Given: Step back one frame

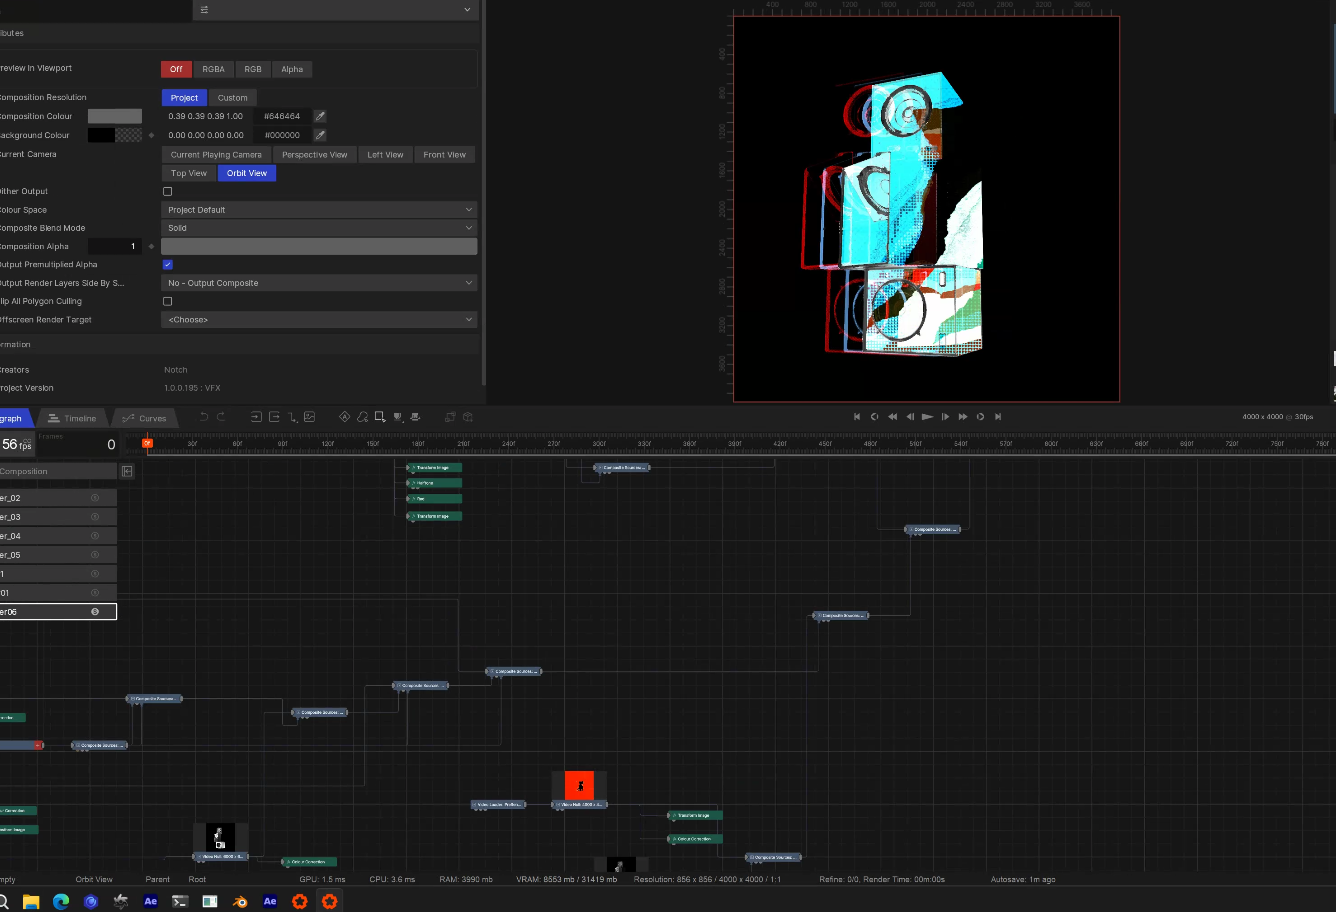Looking at the screenshot, I should pyautogui.click(x=910, y=417).
